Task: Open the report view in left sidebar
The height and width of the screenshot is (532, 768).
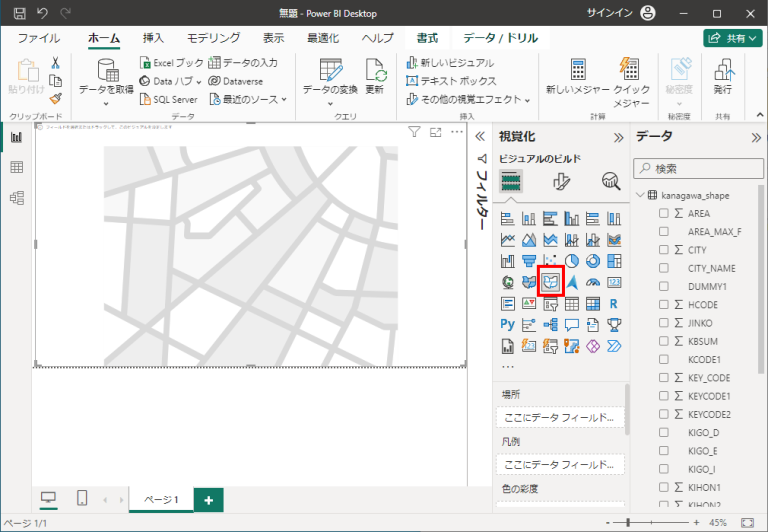Action: tap(17, 137)
